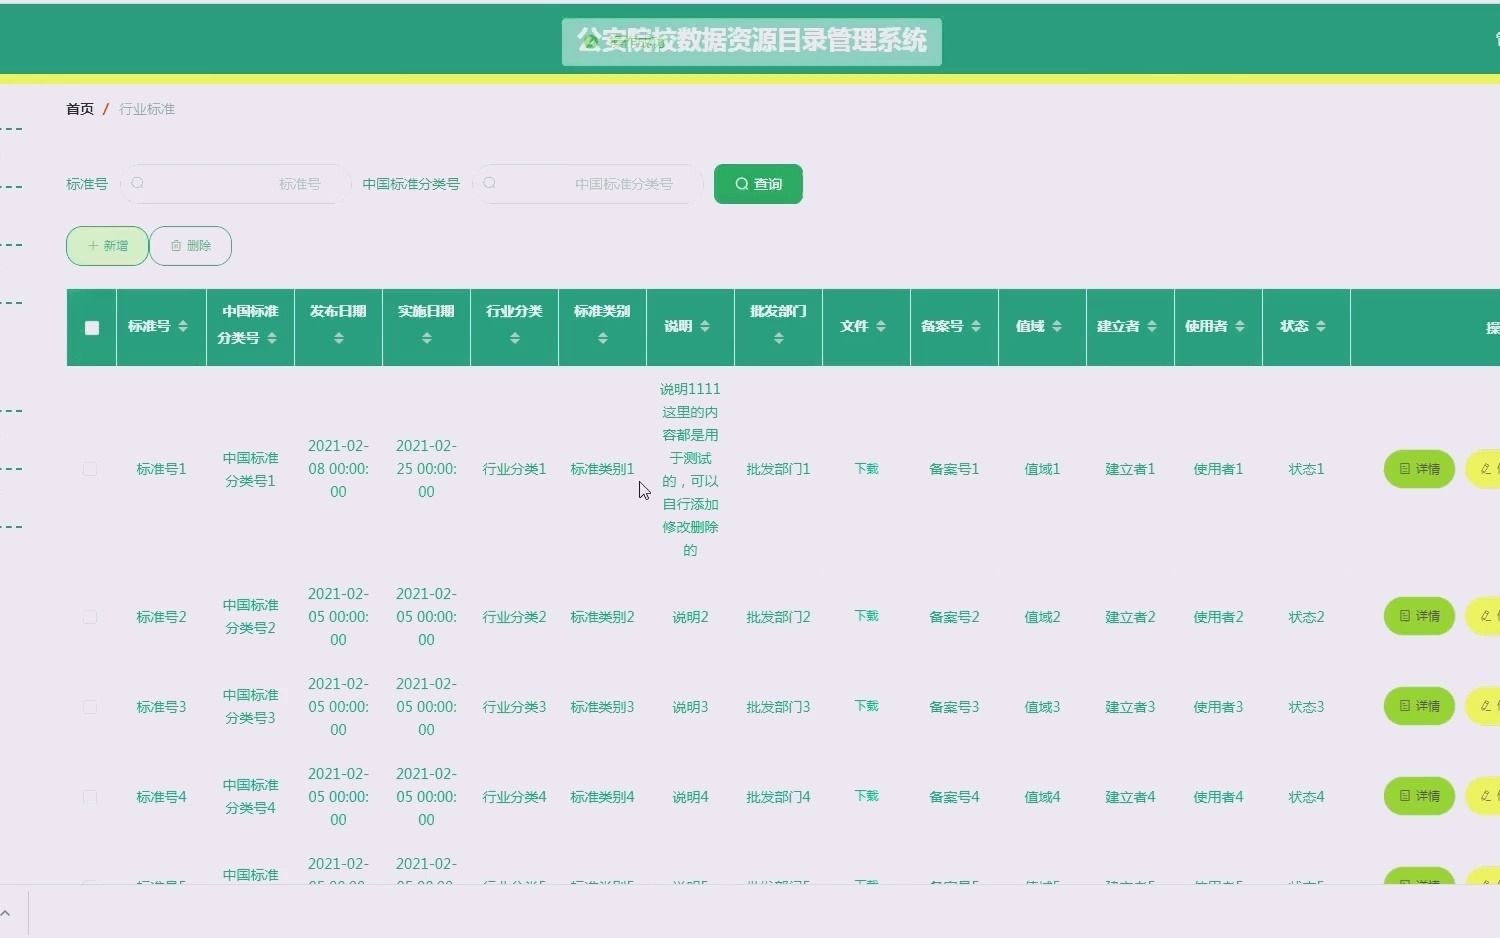Click edit pencil icon for 标准号4 row
The image size is (1500, 938).
coord(1486,796)
